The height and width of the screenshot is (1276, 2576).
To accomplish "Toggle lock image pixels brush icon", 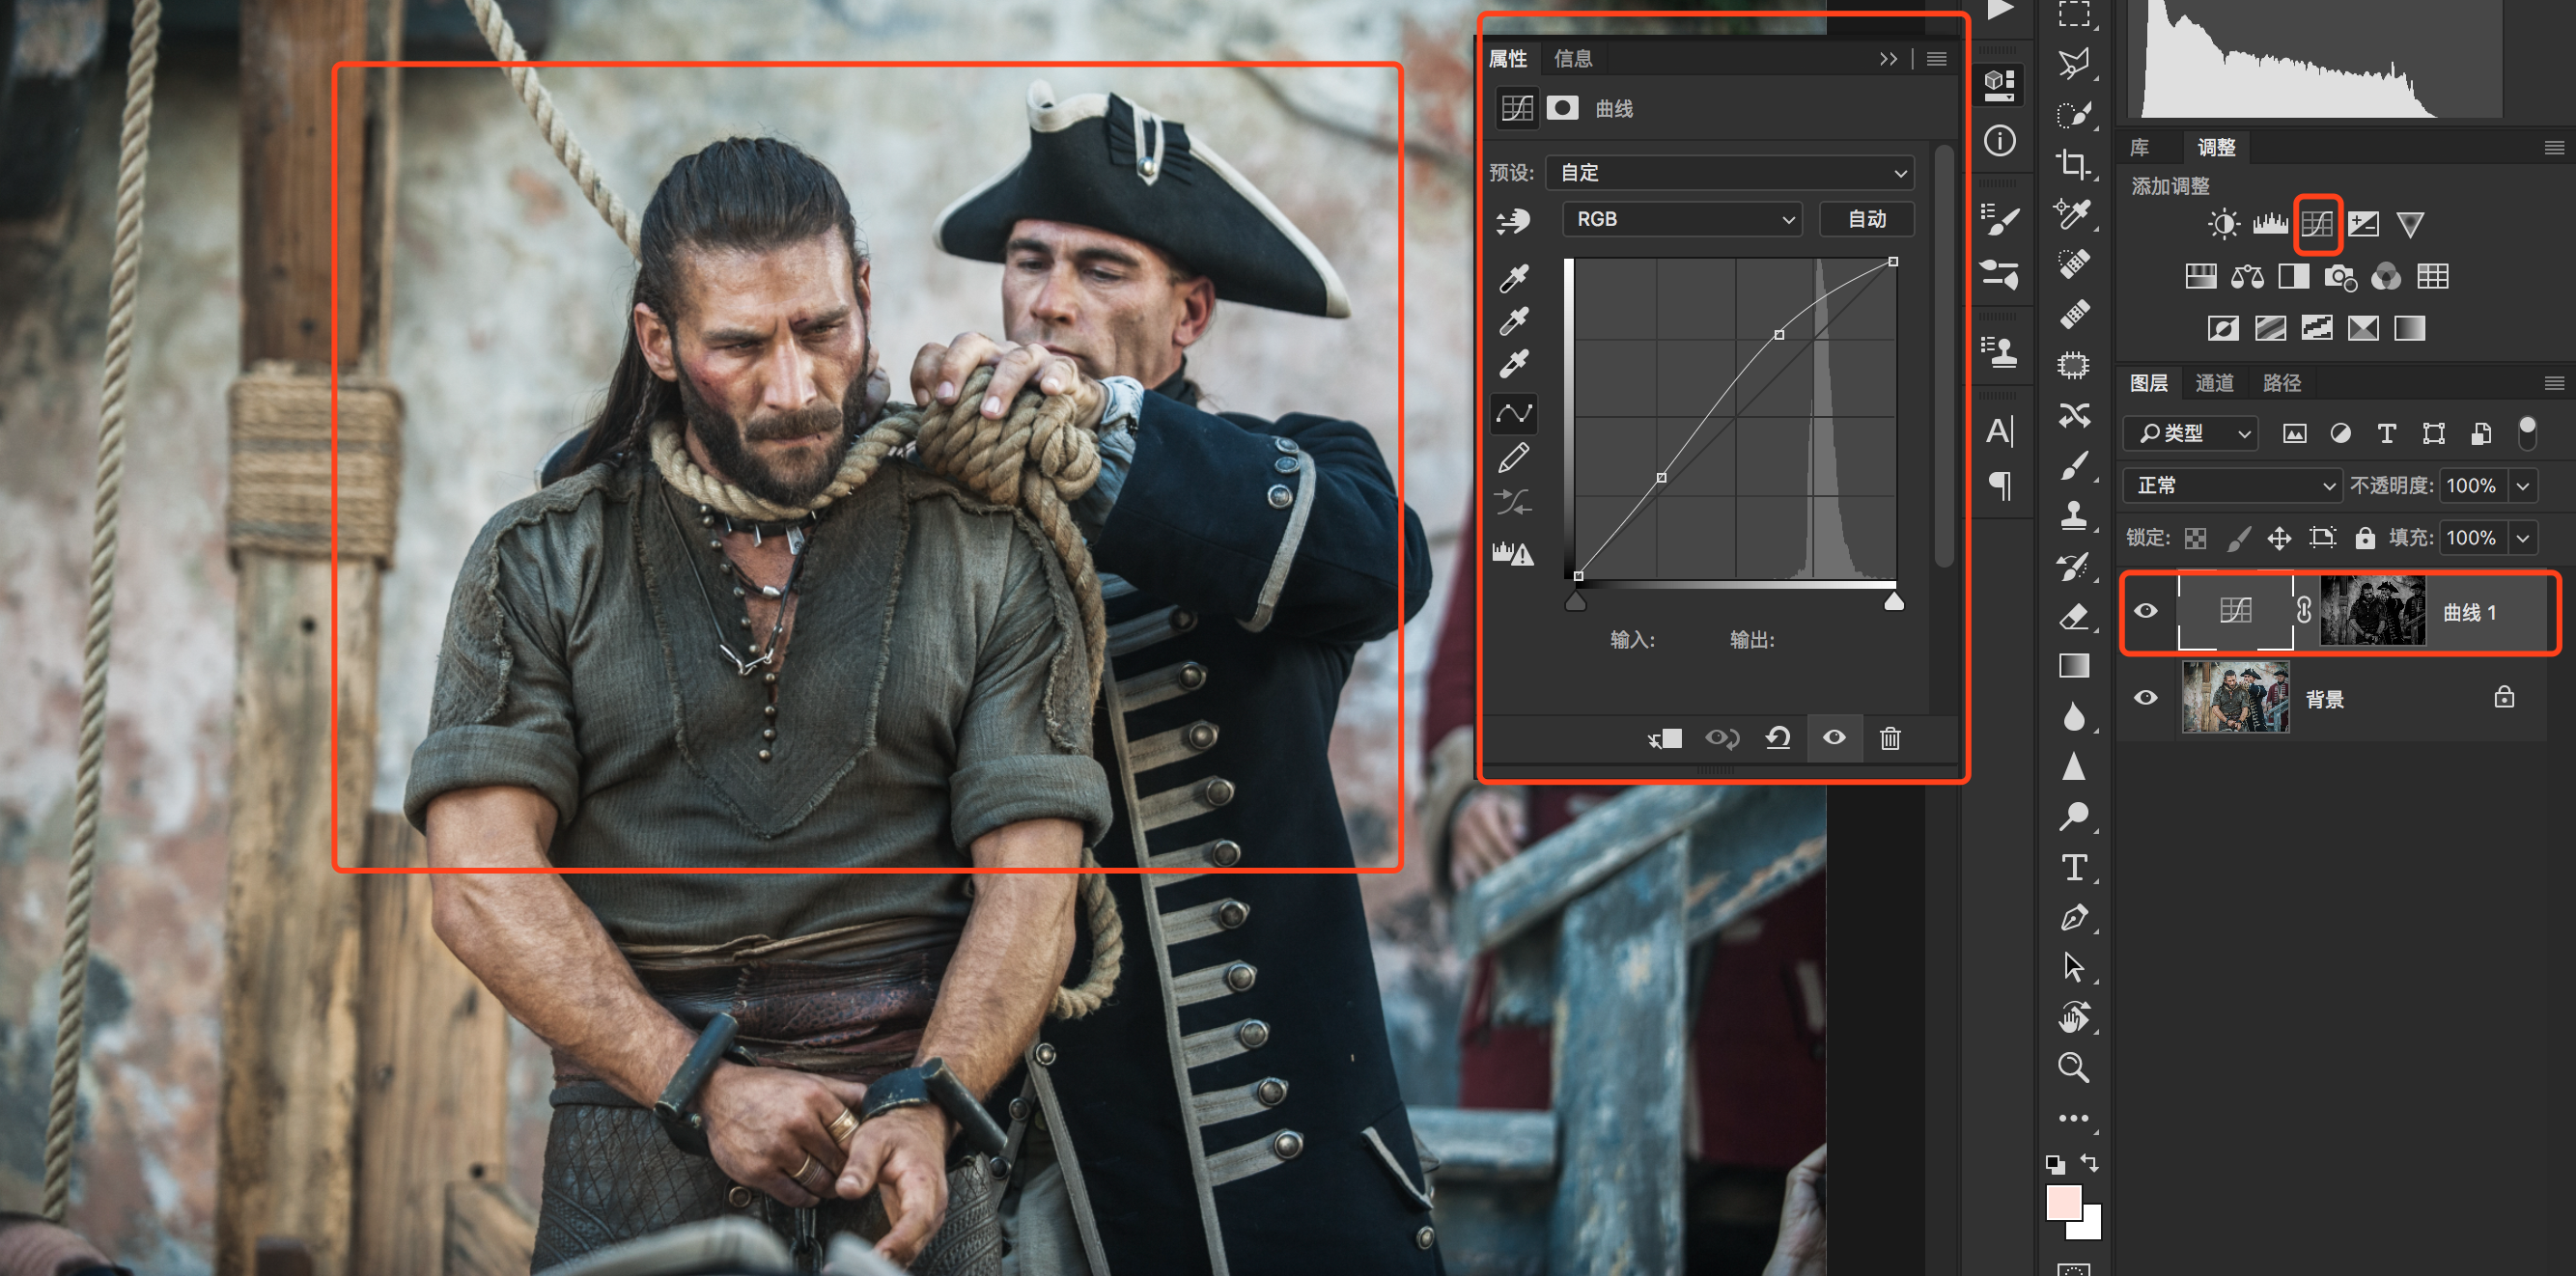I will [2238, 538].
